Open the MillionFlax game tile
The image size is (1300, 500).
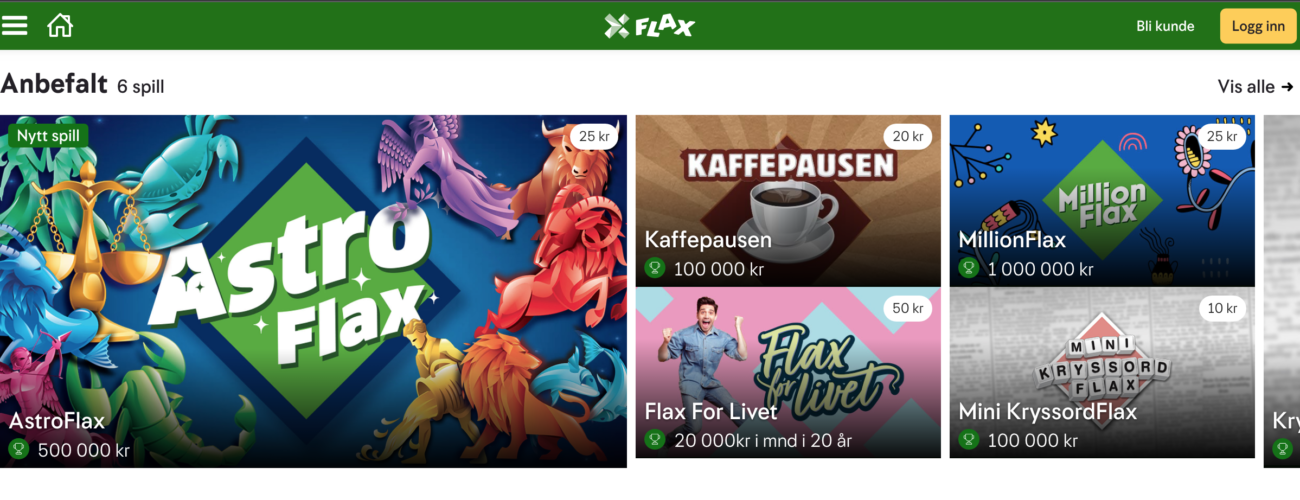(1102, 201)
